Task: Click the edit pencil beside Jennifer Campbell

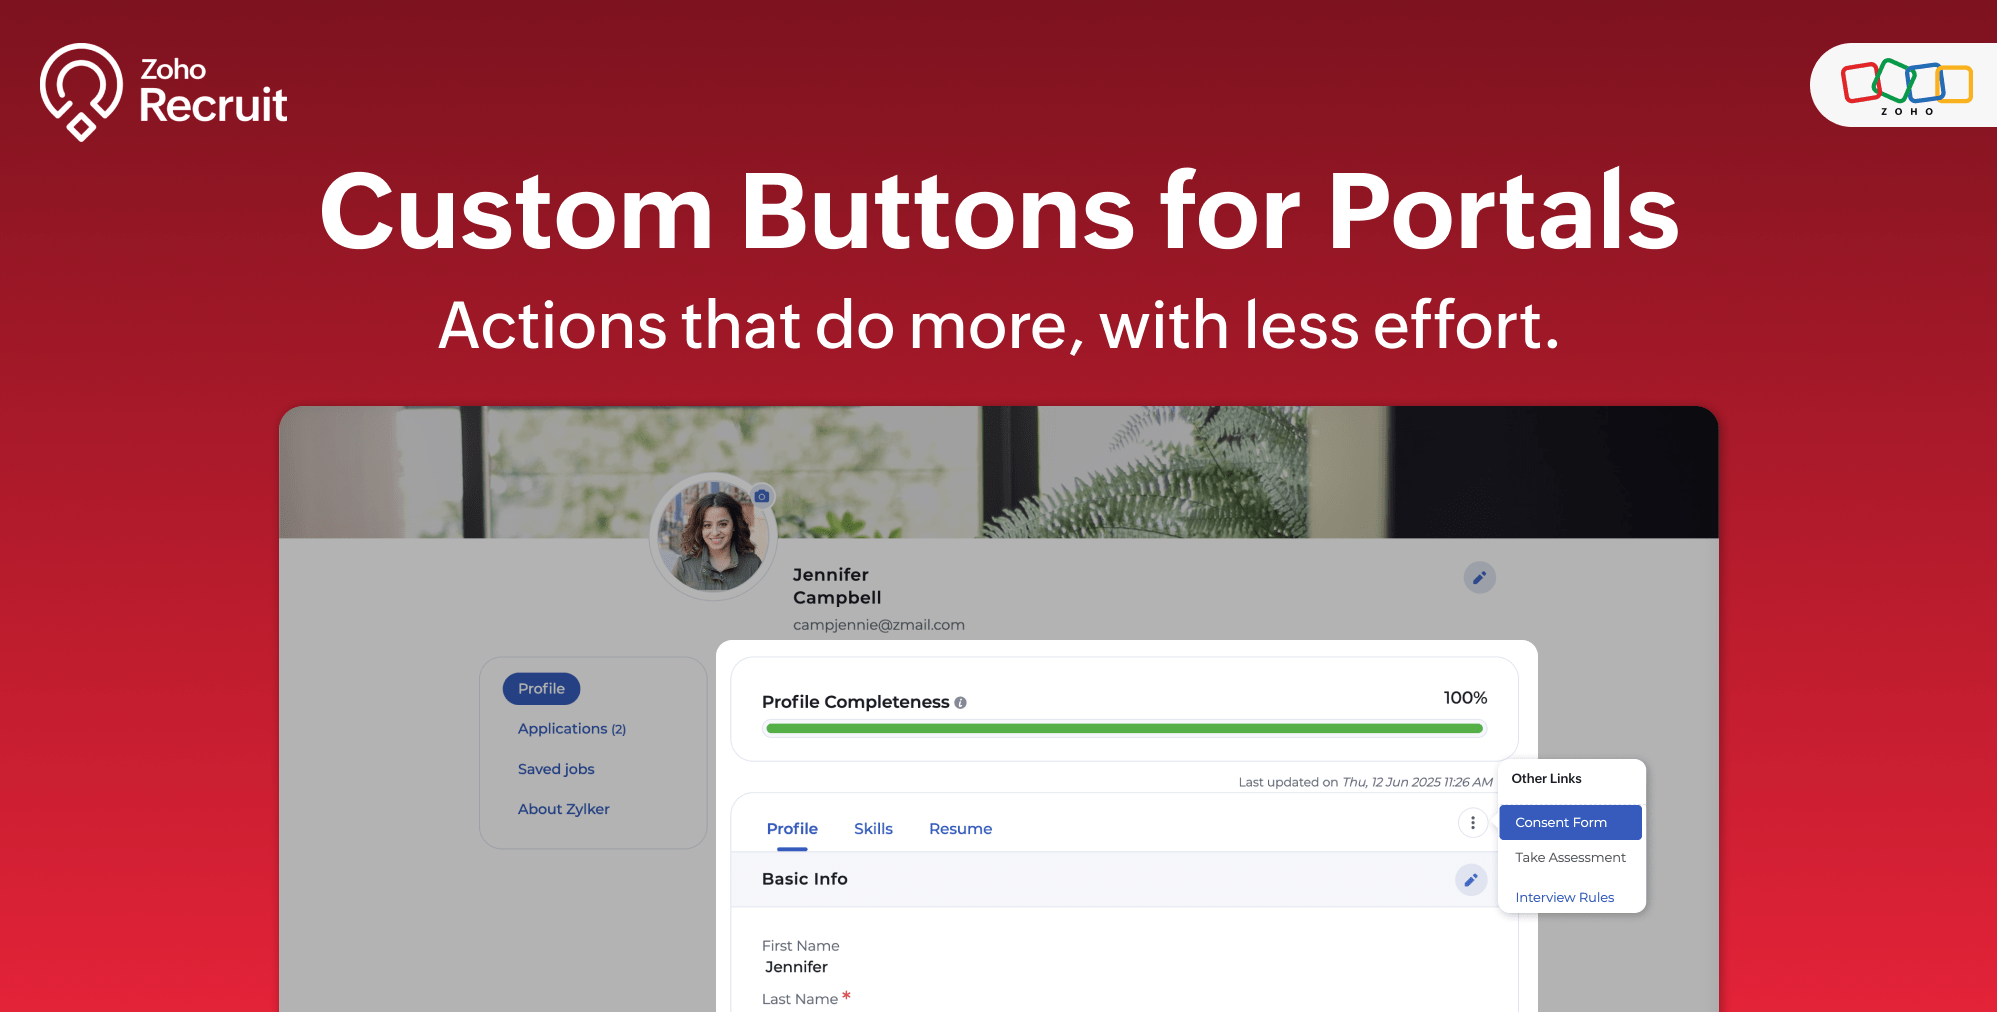Action: point(1480,577)
